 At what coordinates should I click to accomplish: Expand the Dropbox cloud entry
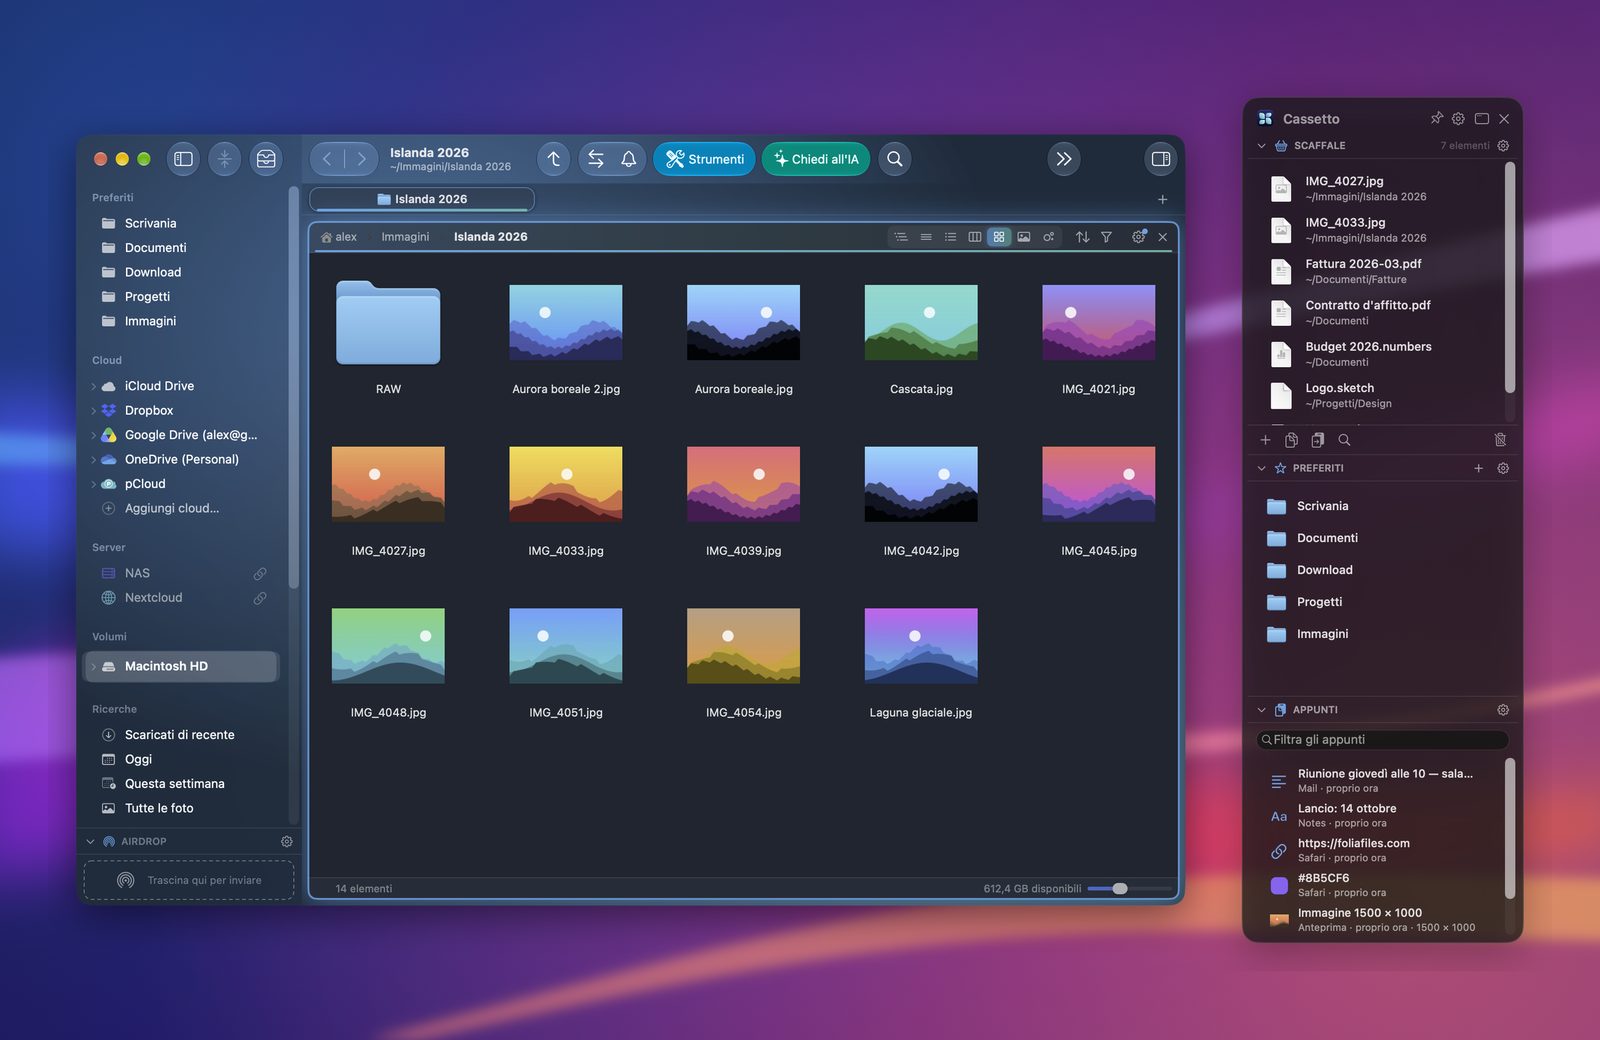click(94, 411)
